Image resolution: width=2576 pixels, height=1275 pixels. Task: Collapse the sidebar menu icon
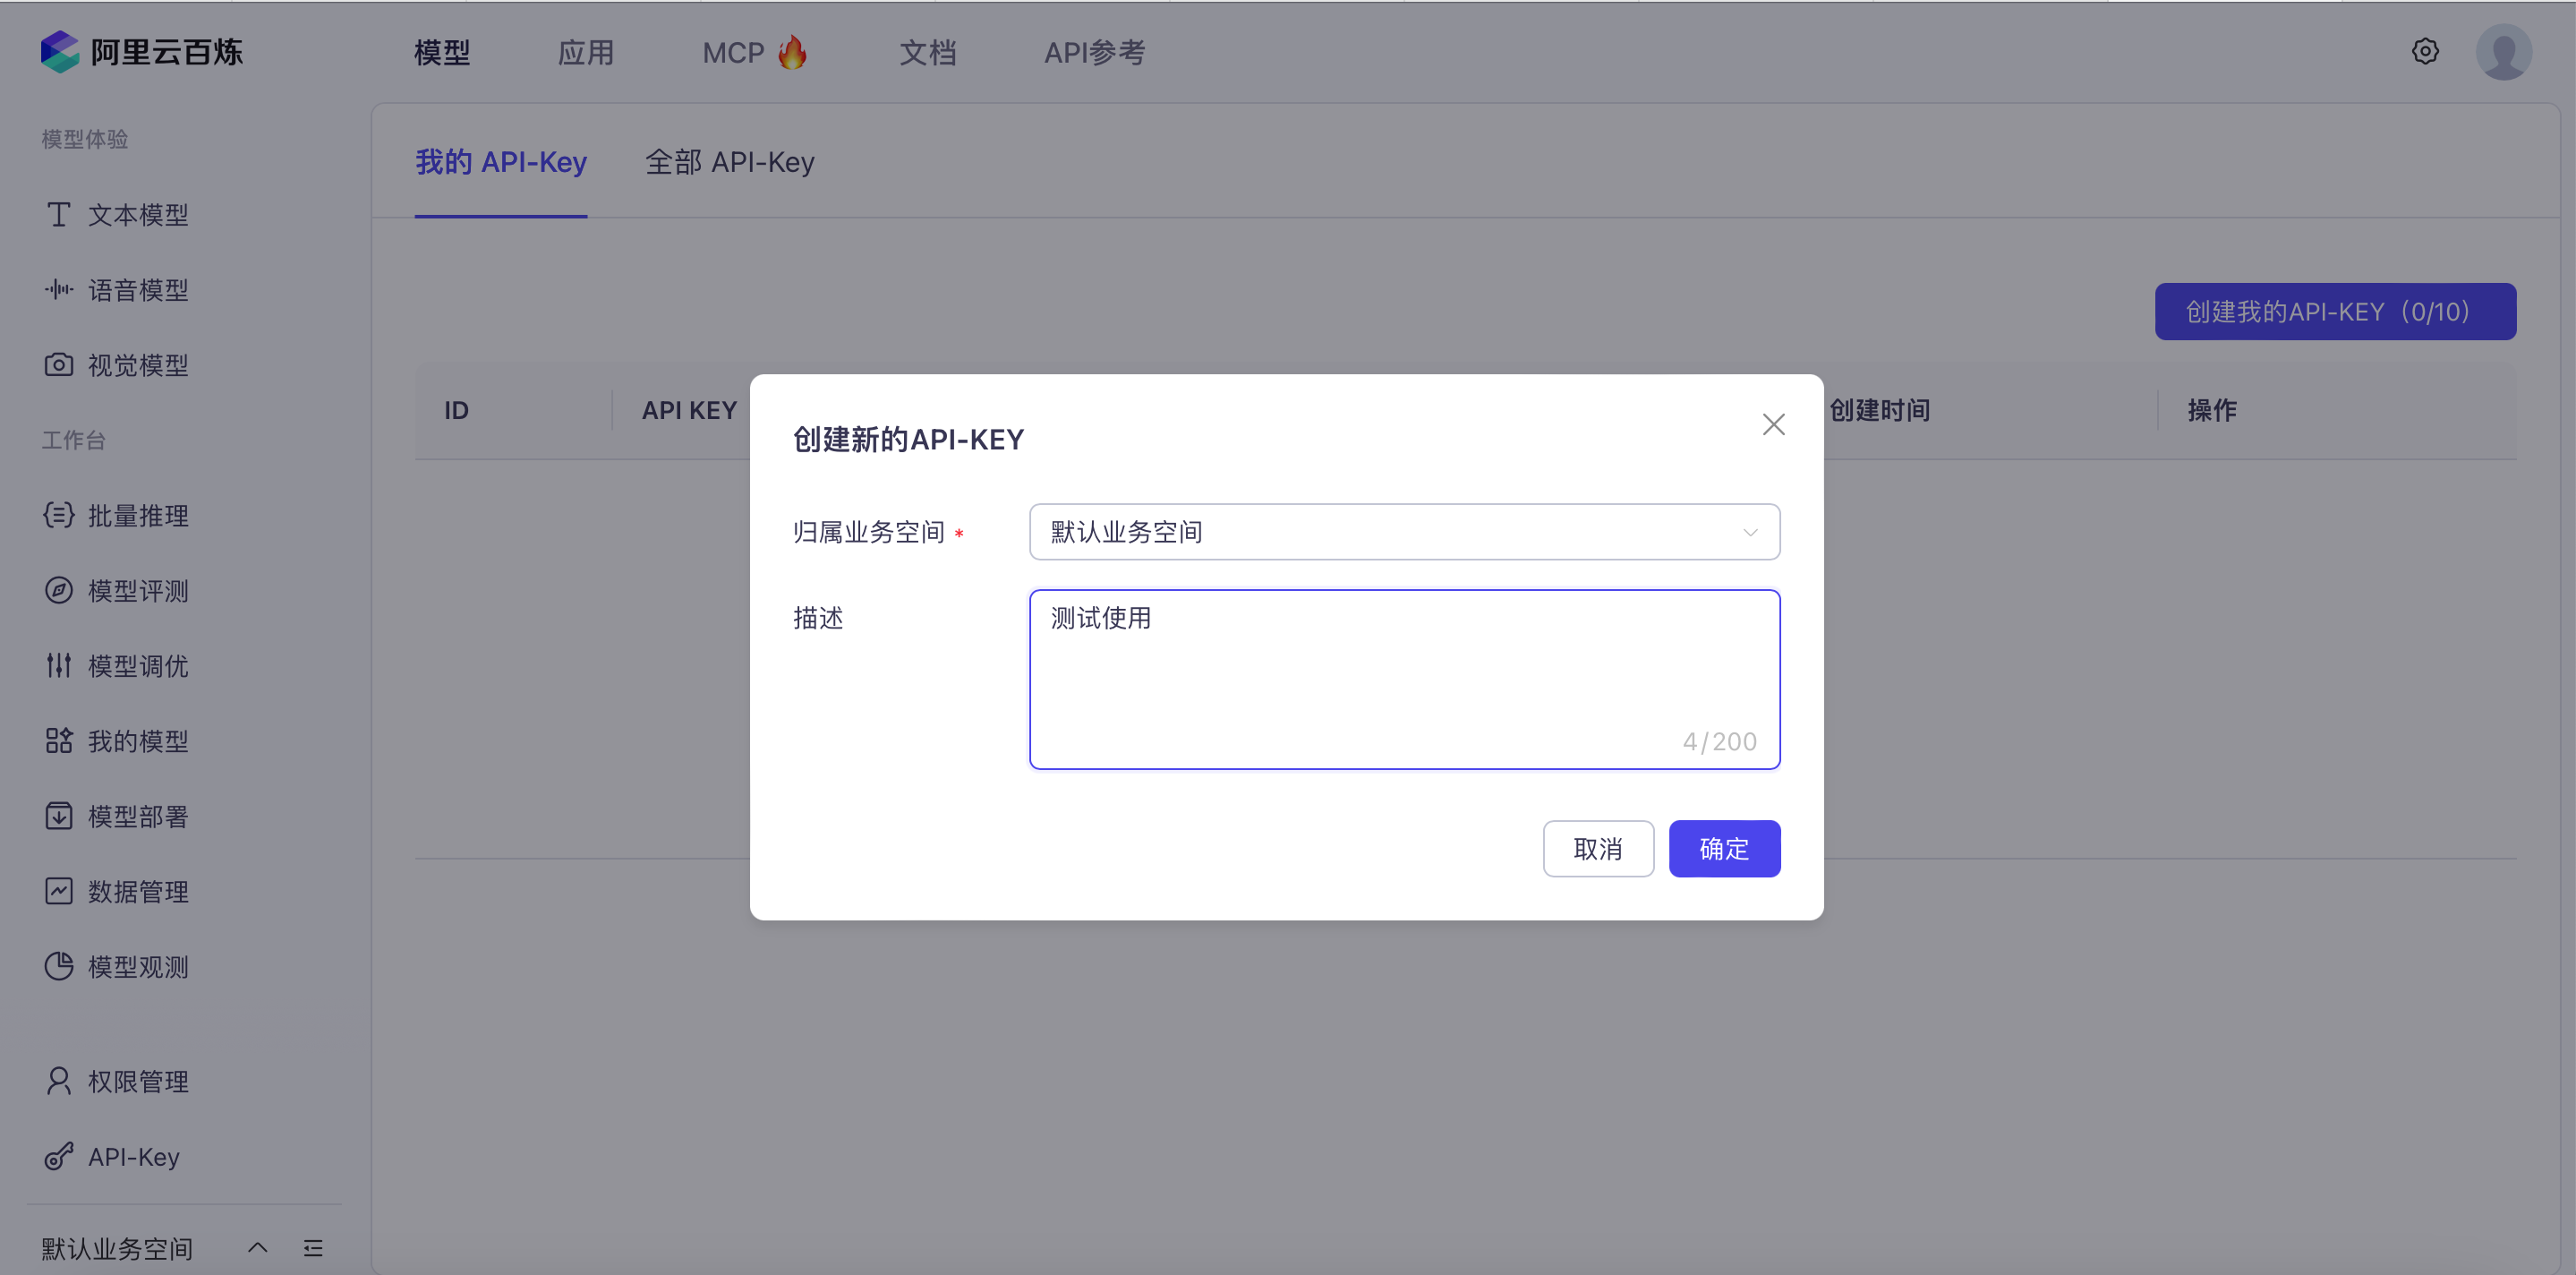coord(313,1248)
